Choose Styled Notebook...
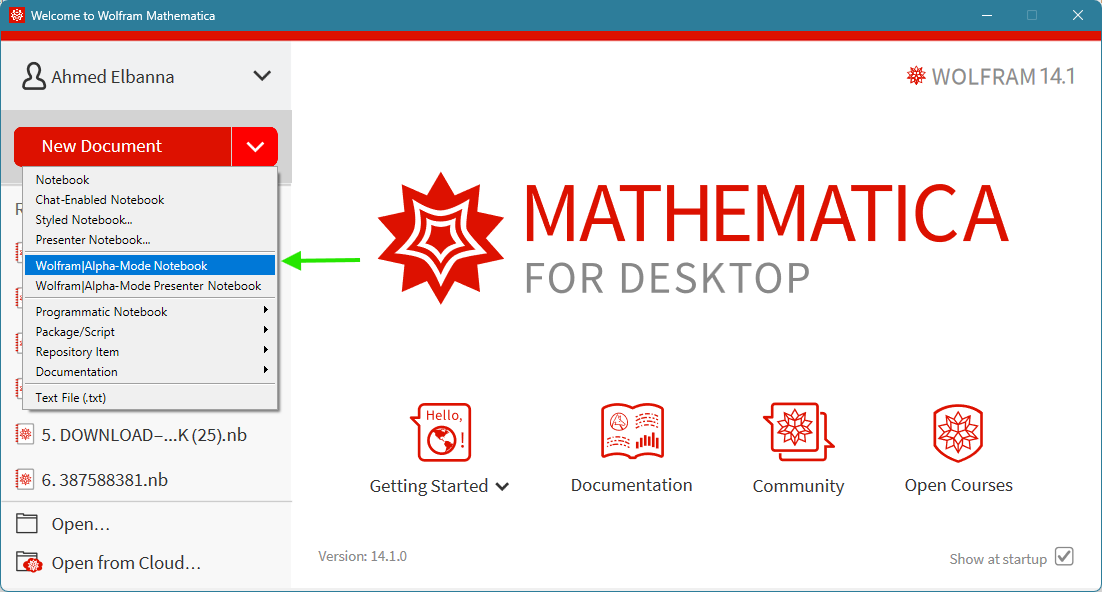1102x592 pixels. point(150,220)
